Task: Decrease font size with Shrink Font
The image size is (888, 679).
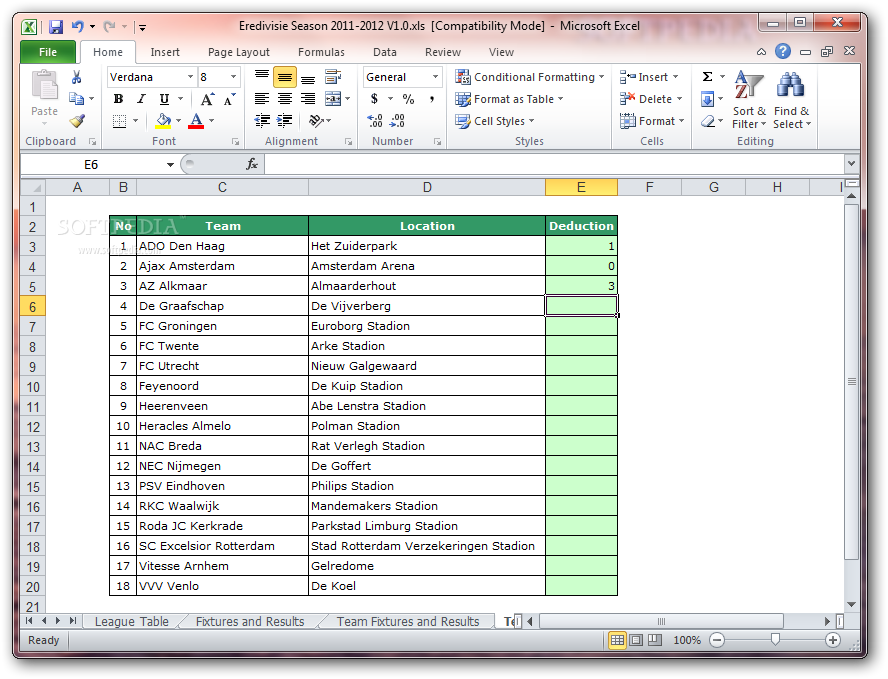Action: click(229, 99)
